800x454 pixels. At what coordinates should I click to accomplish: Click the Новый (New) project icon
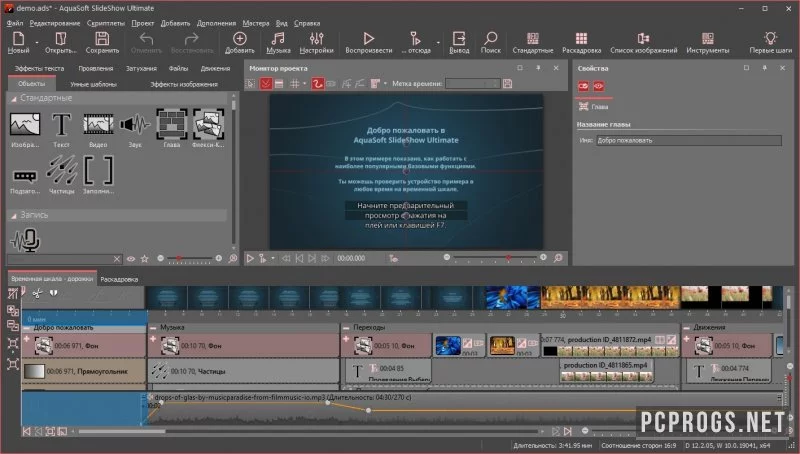coord(18,39)
